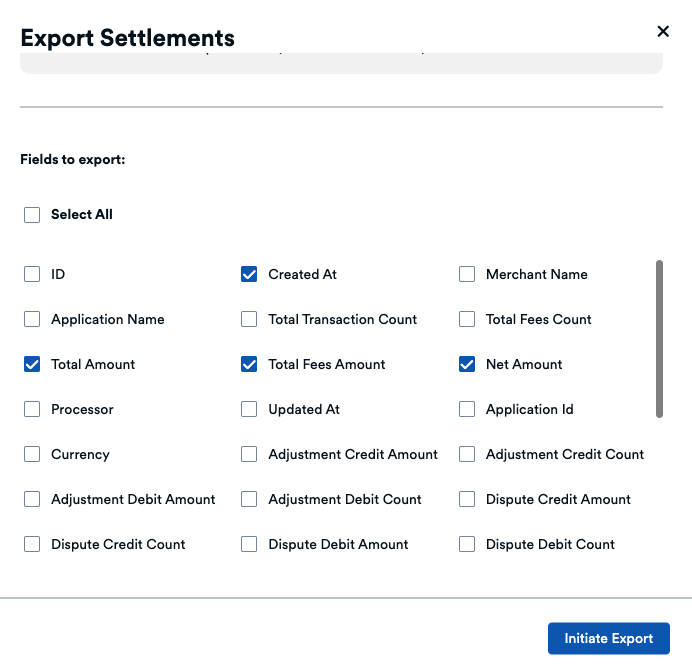Enable Application Name field export
The height and width of the screenshot is (667, 692).
pyautogui.click(x=32, y=319)
